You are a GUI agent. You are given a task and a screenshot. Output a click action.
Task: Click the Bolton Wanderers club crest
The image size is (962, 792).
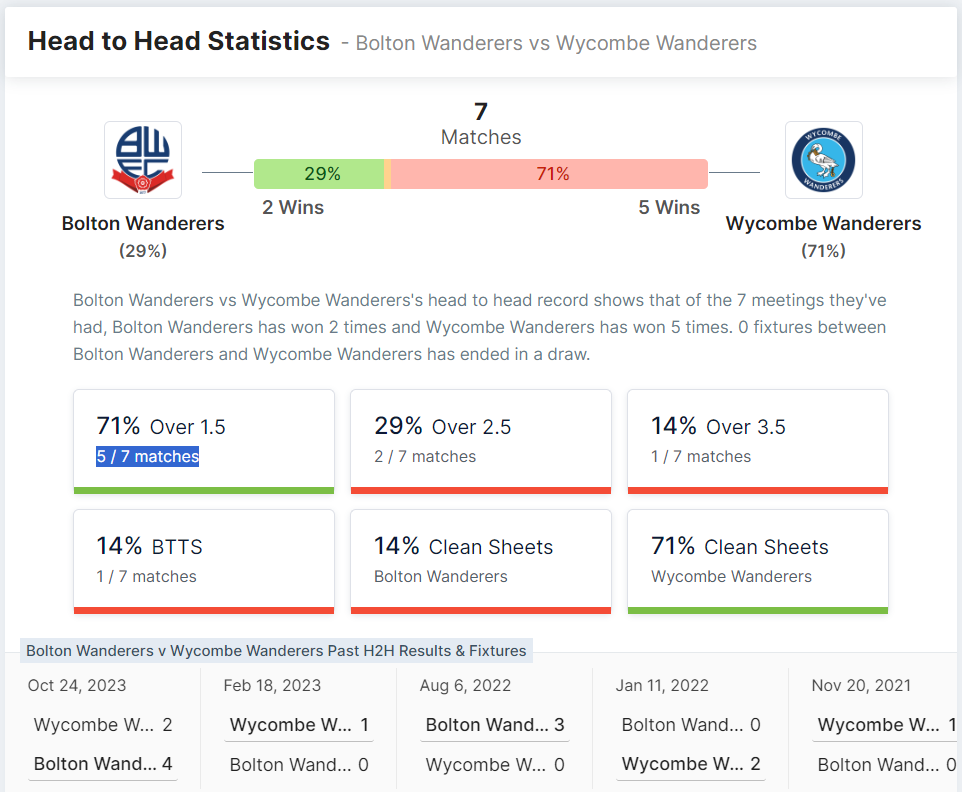click(x=143, y=160)
